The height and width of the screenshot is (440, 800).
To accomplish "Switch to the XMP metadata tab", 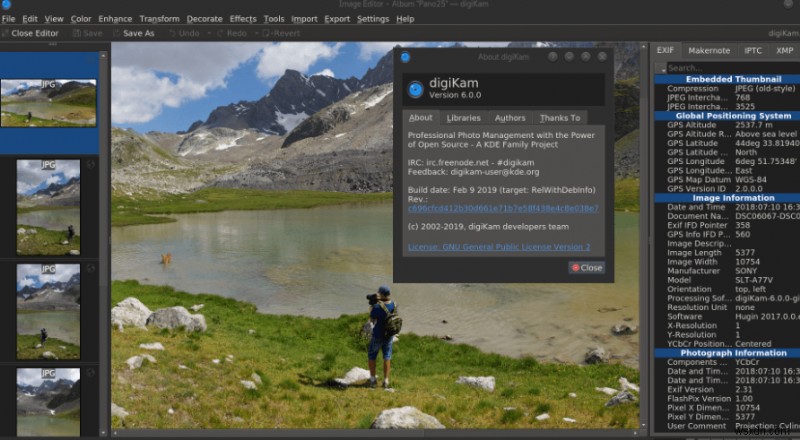I will coord(784,51).
